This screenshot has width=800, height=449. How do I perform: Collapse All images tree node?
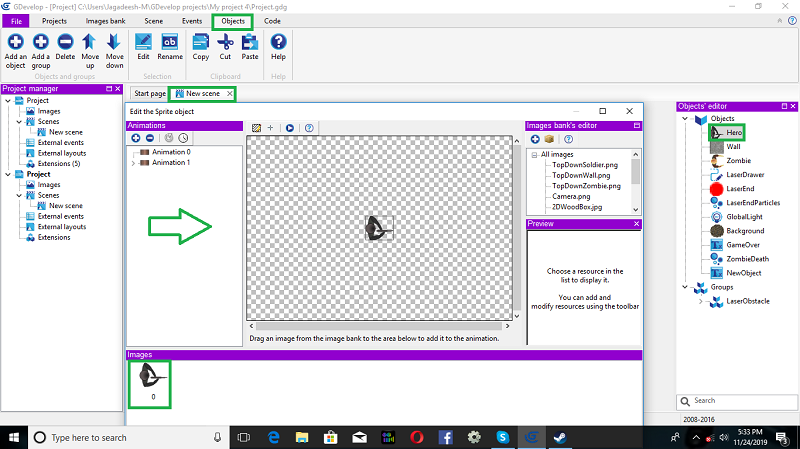point(534,155)
